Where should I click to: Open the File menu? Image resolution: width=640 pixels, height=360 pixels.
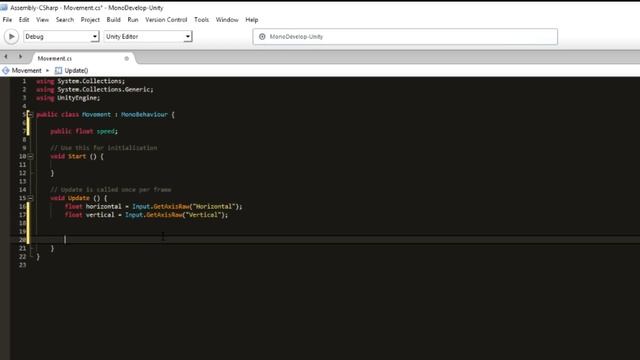click(7, 20)
